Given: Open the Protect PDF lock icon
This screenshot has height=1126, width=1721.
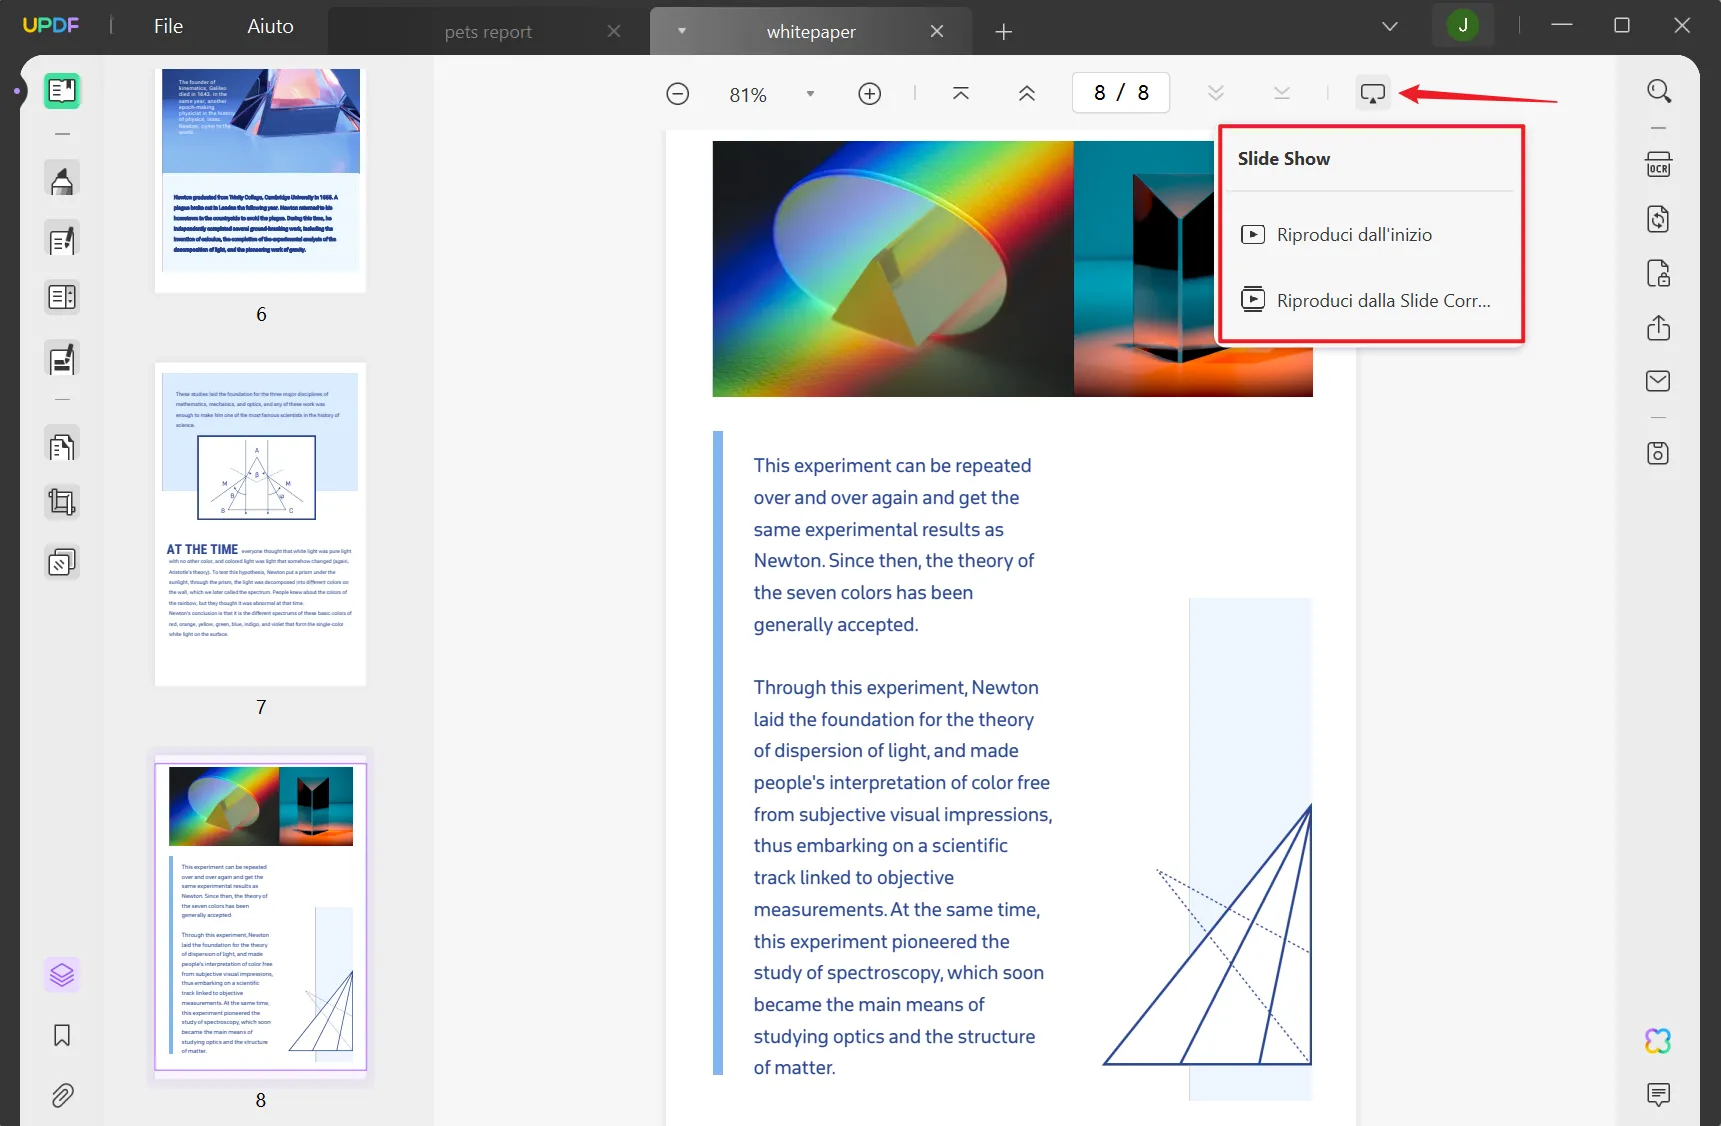Looking at the screenshot, I should [x=1659, y=273].
